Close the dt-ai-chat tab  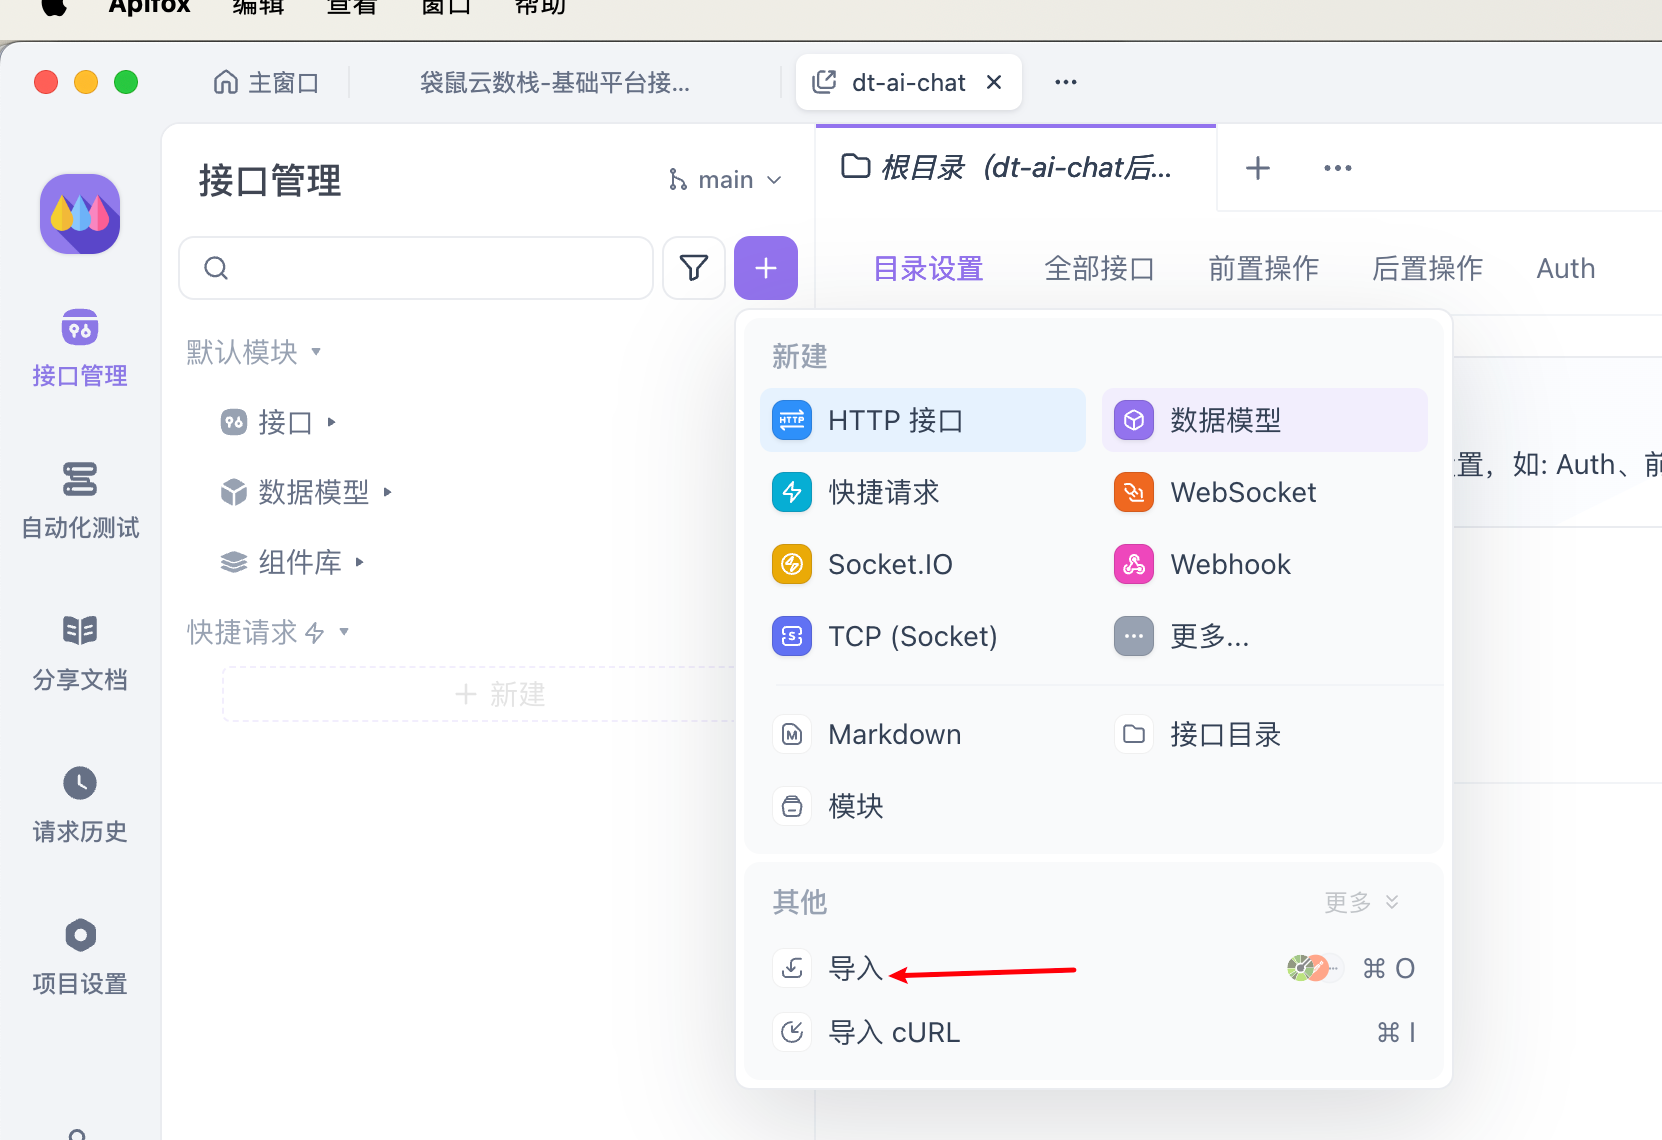994,82
